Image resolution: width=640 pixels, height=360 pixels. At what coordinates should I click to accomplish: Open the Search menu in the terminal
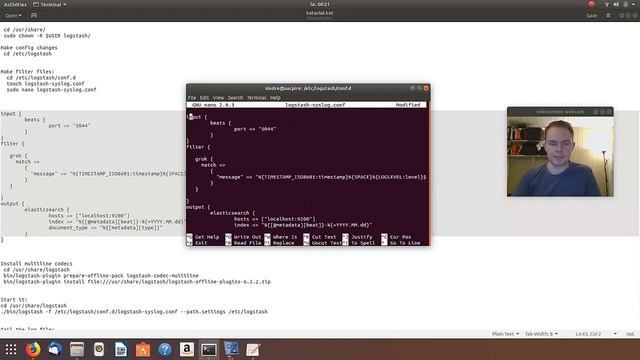pos(235,98)
